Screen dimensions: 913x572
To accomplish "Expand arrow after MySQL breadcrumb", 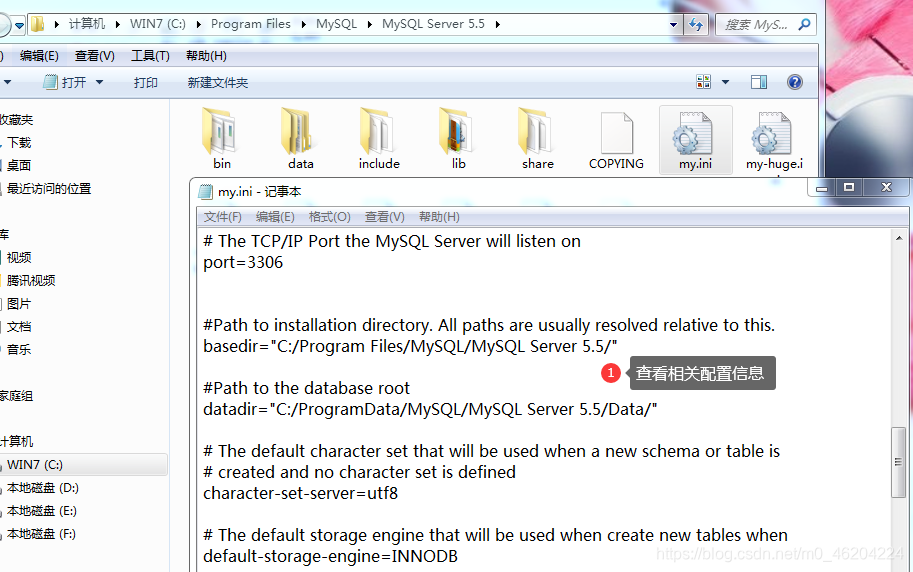I will coord(370,24).
